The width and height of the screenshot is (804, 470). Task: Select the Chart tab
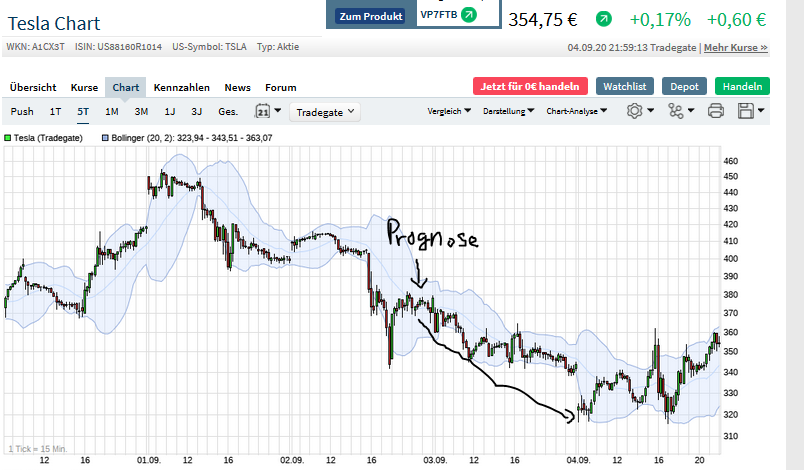pos(126,87)
